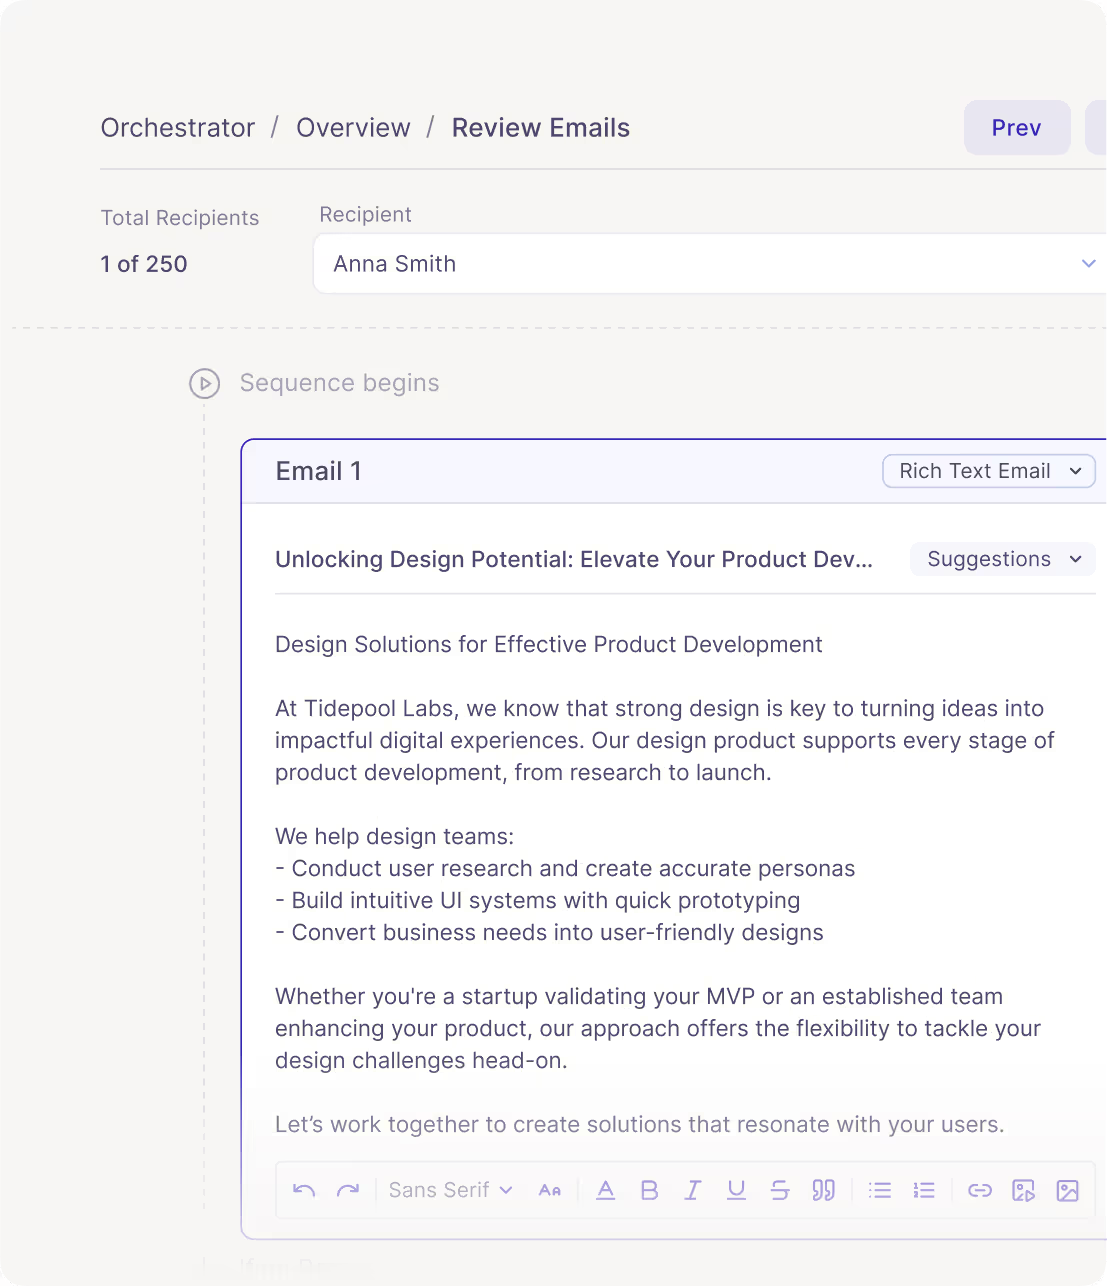Click the email subject line field
1107x1286 pixels.
(574, 559)
